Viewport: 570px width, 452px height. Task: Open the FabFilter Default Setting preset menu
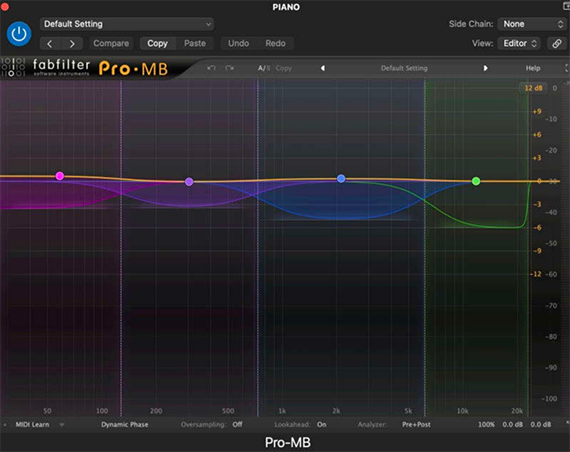[404, 68]
